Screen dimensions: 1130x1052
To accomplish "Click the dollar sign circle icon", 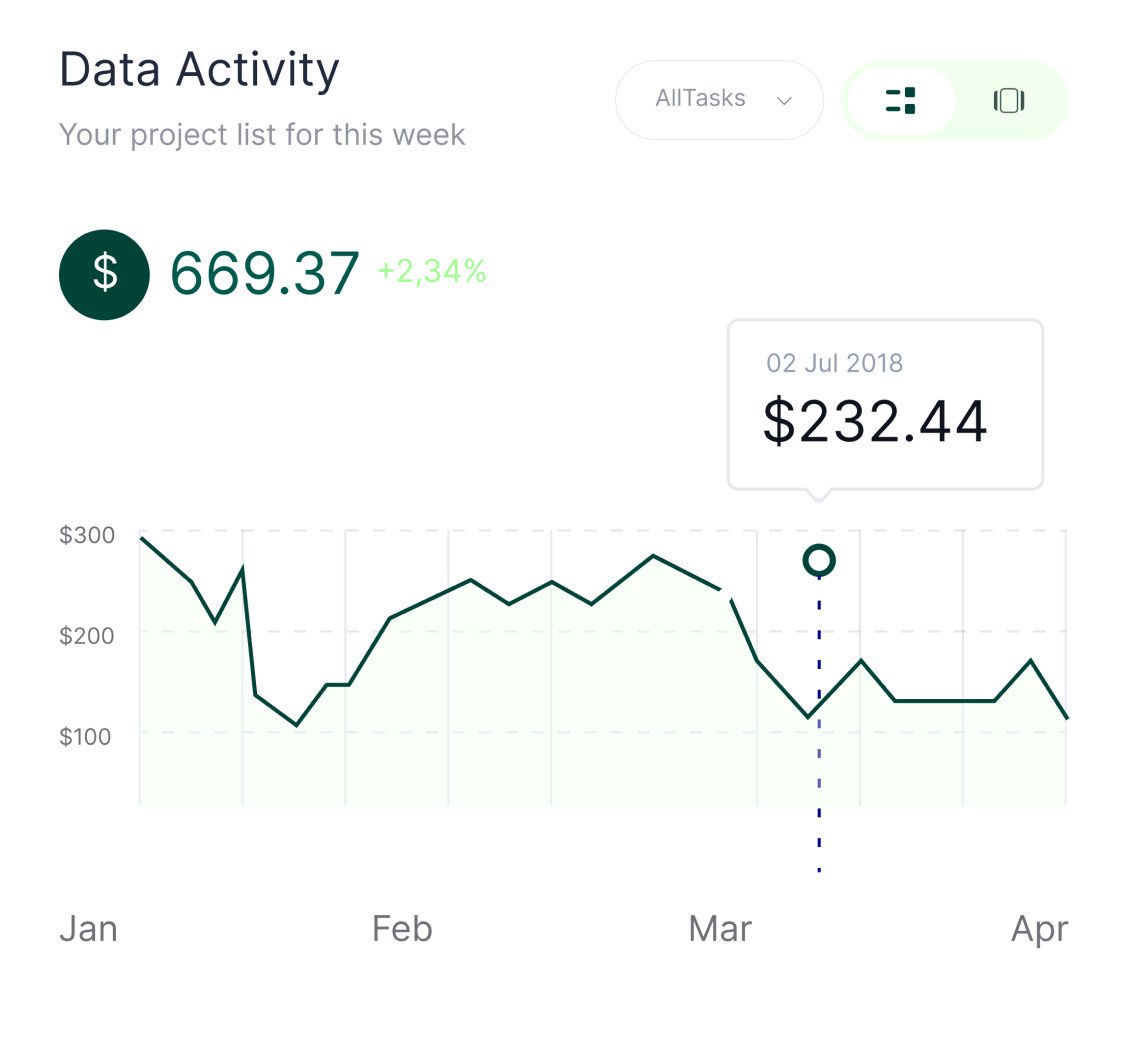I will (x=105, y=274).
